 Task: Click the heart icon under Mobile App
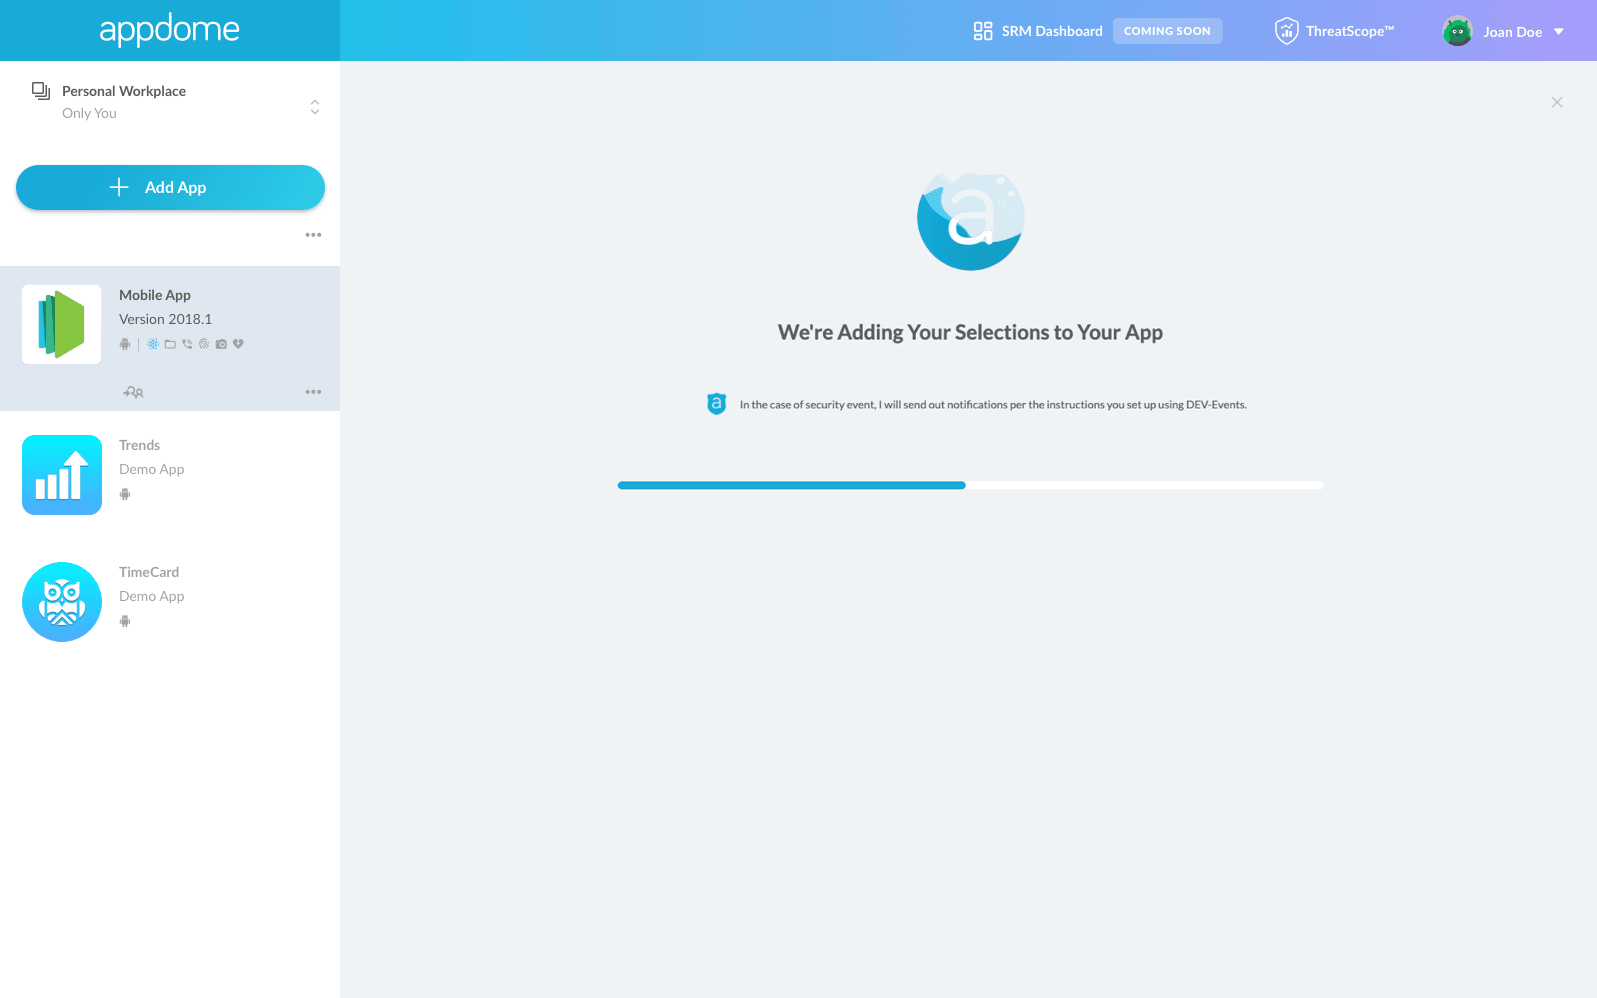[238, 344]
